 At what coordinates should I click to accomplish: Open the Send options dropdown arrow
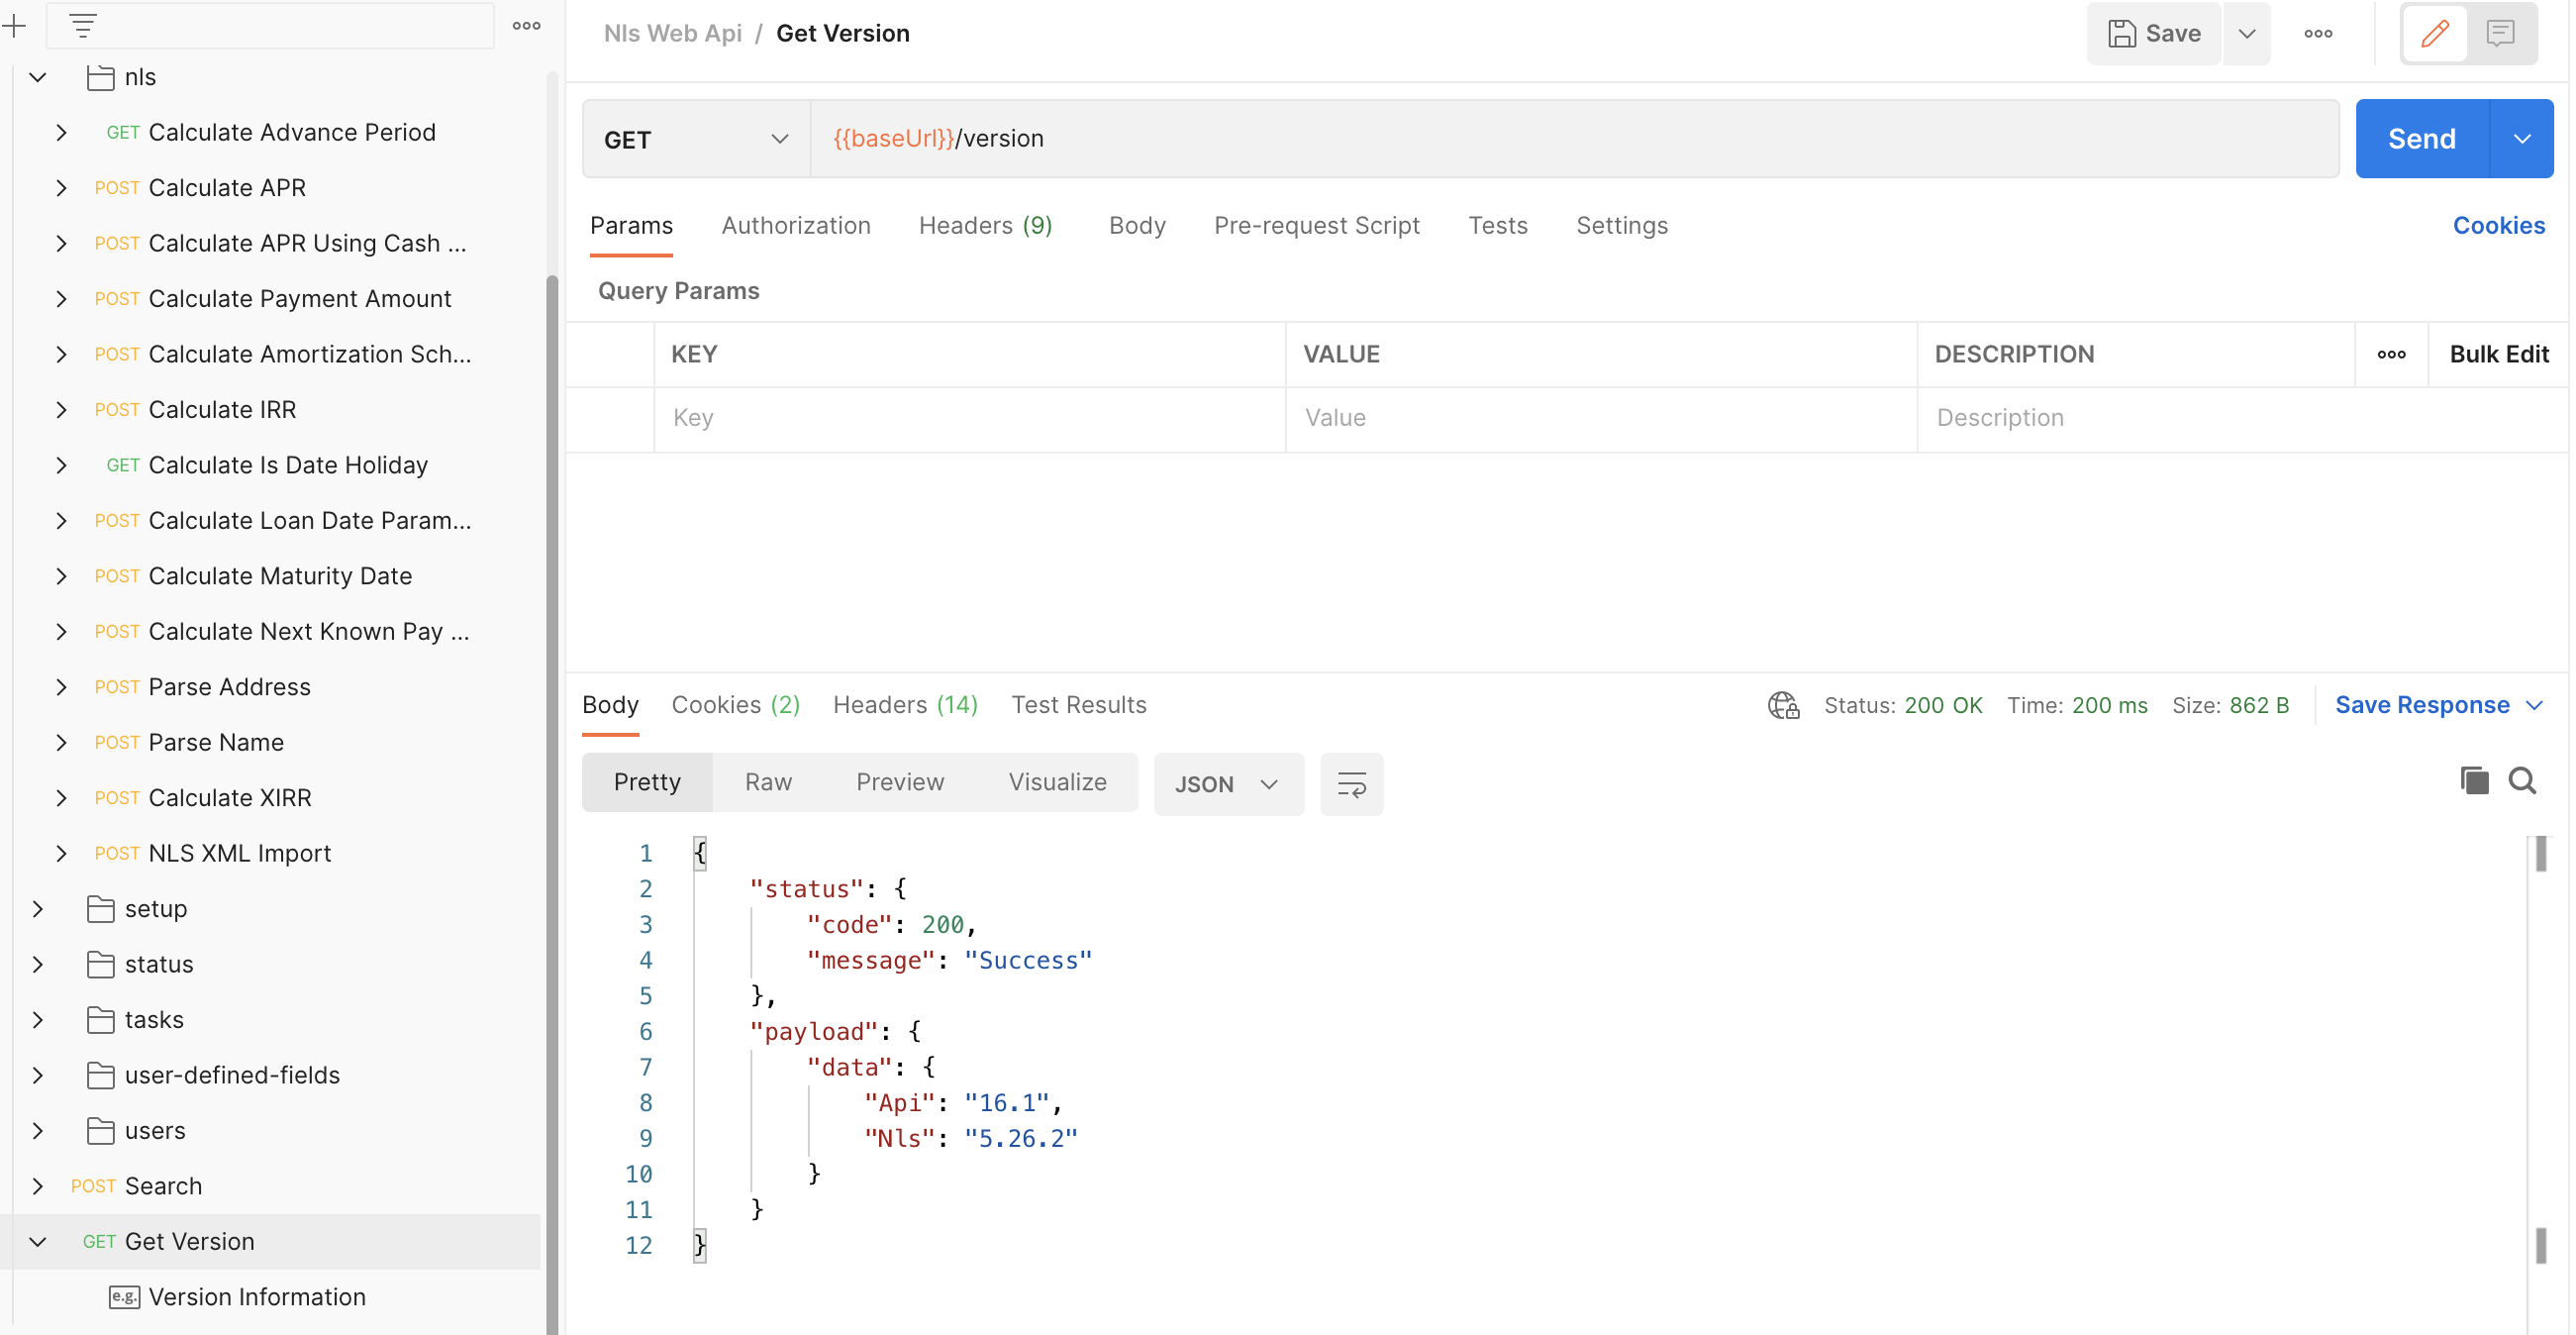pos(2522,139)
